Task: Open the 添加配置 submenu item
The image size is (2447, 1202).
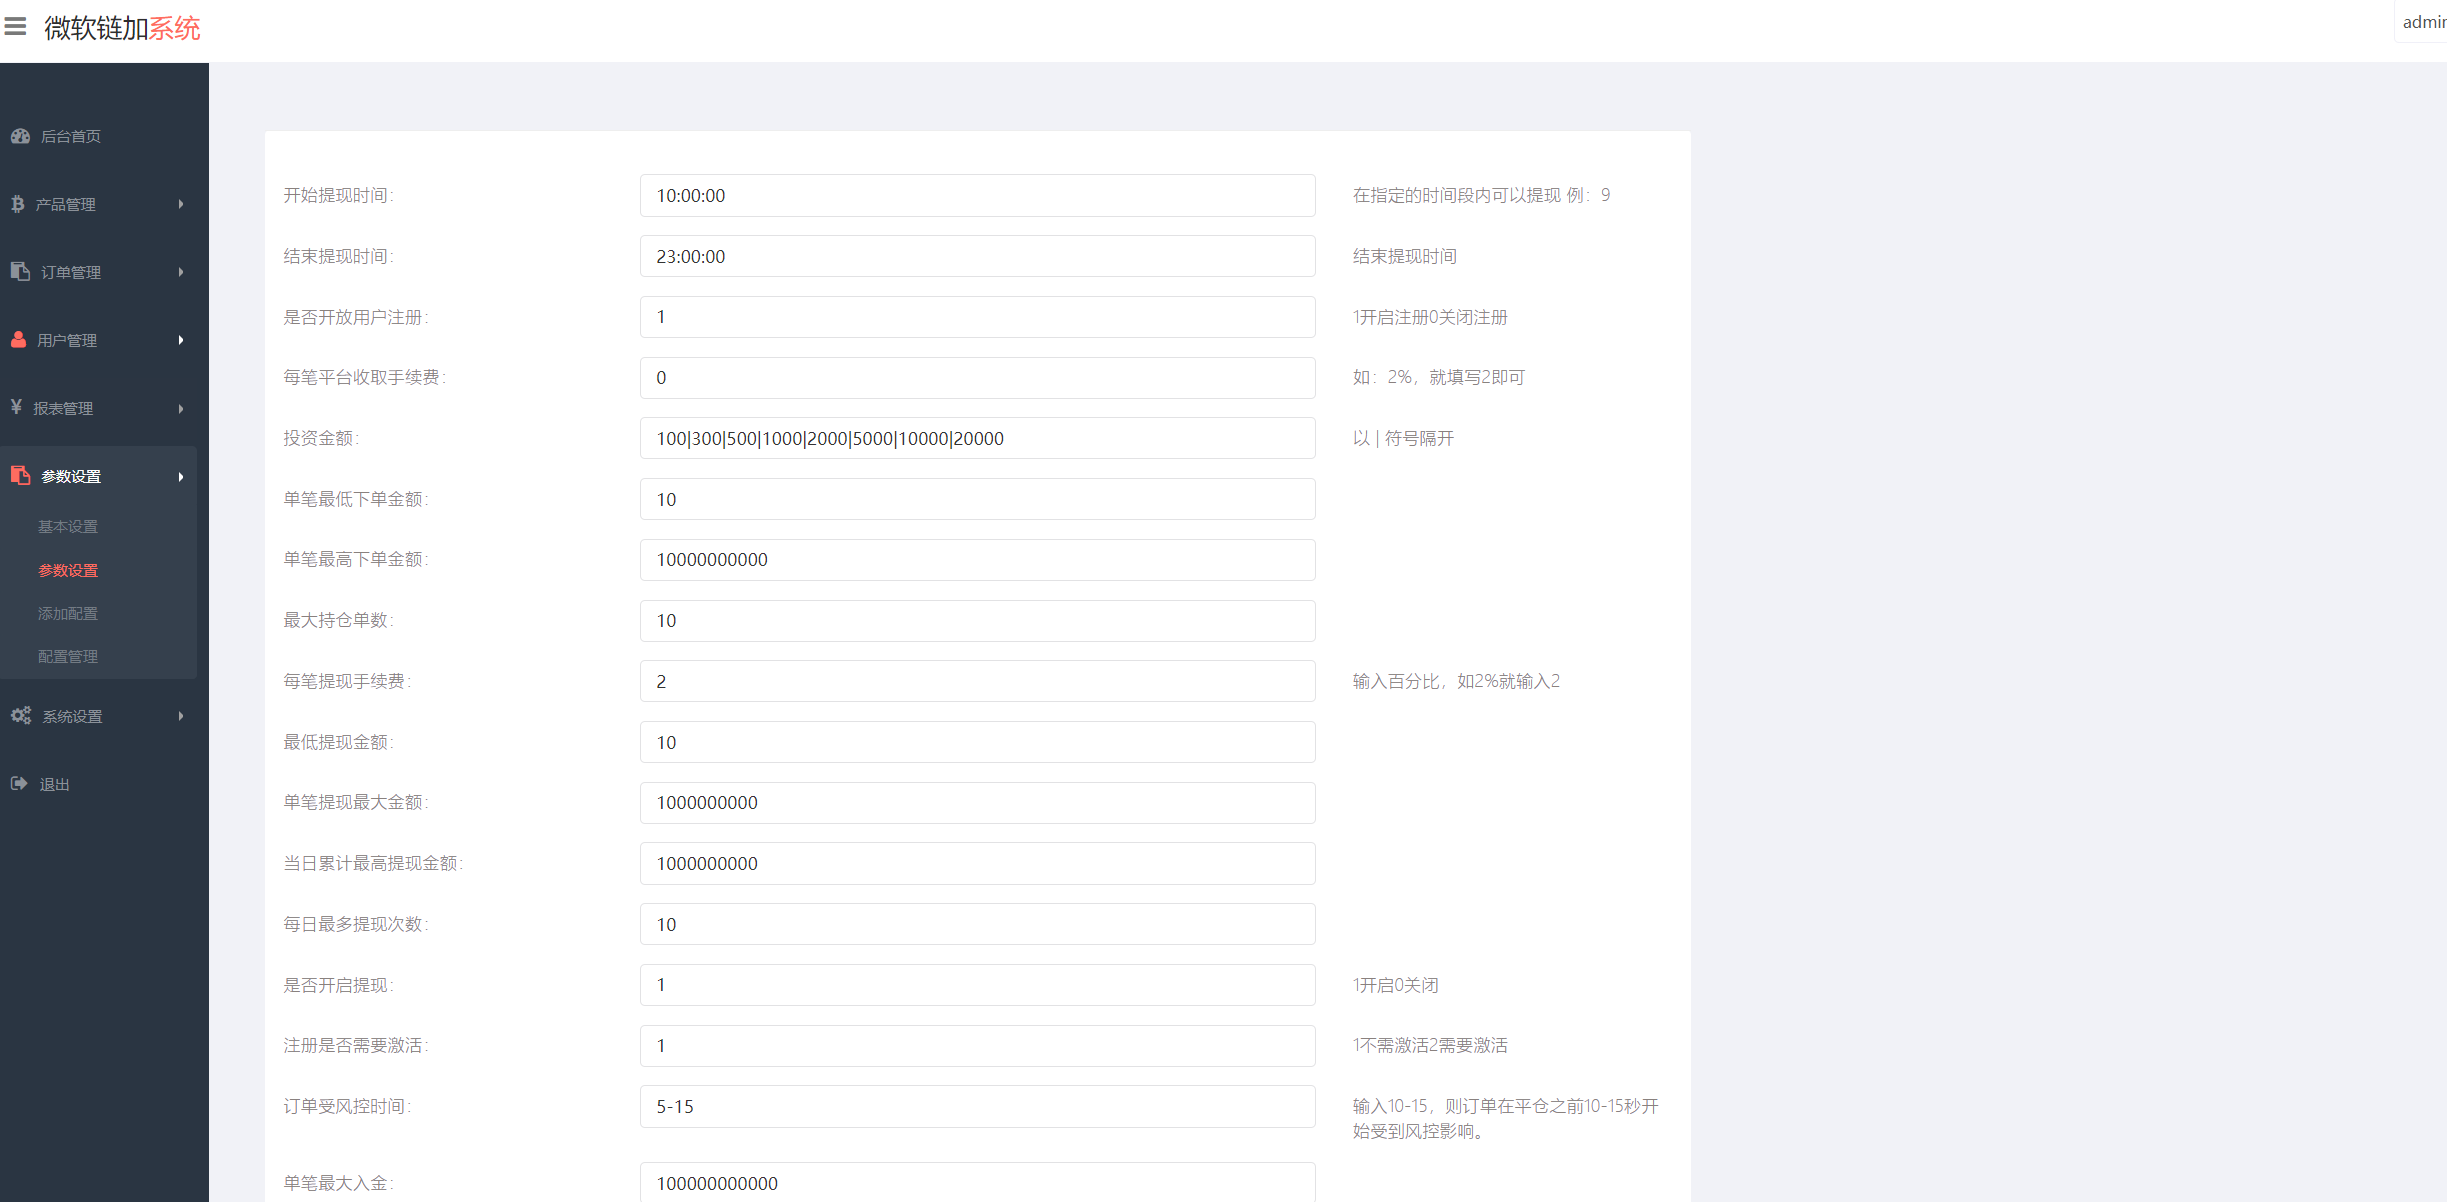Action: (x=68, y=614)
